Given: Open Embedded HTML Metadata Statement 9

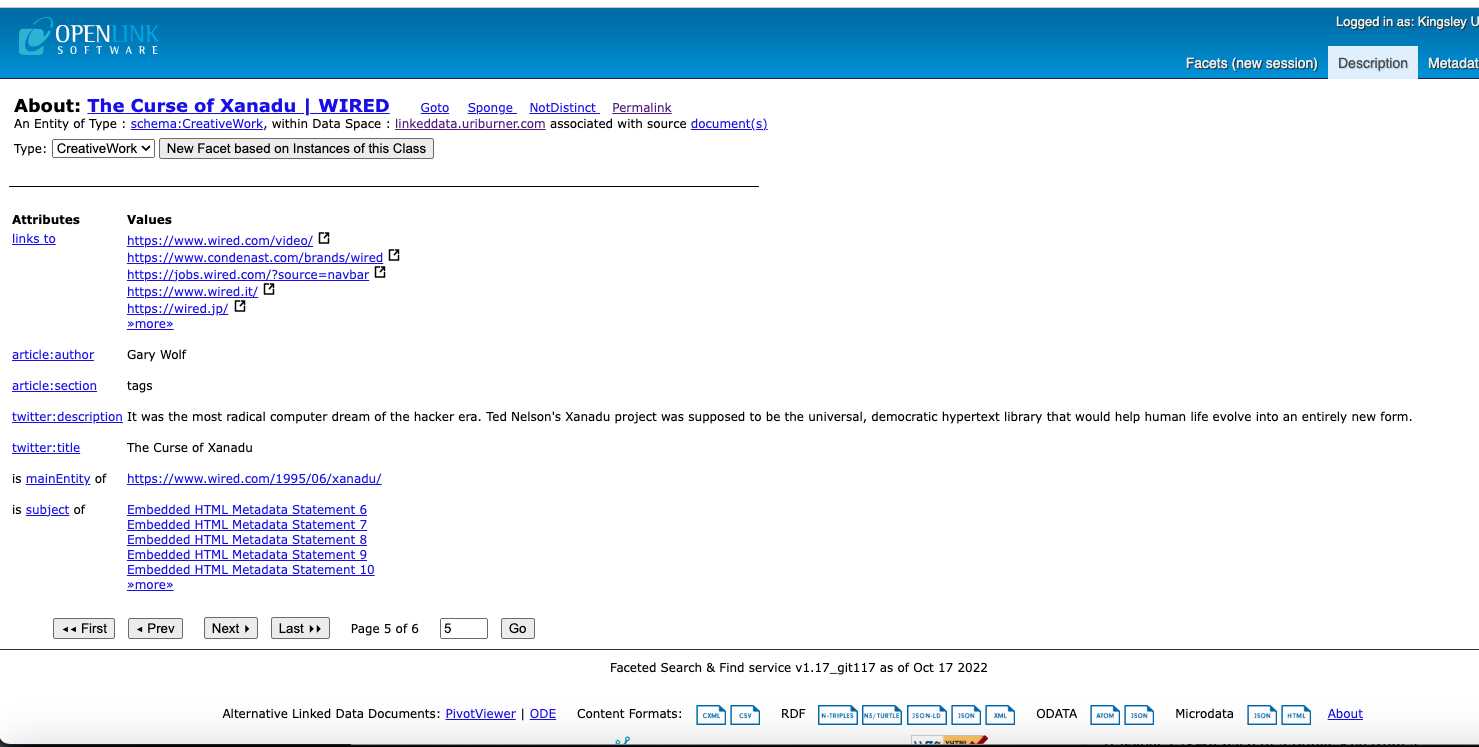Looking at the screenshot, I should (x=247, y=555).
